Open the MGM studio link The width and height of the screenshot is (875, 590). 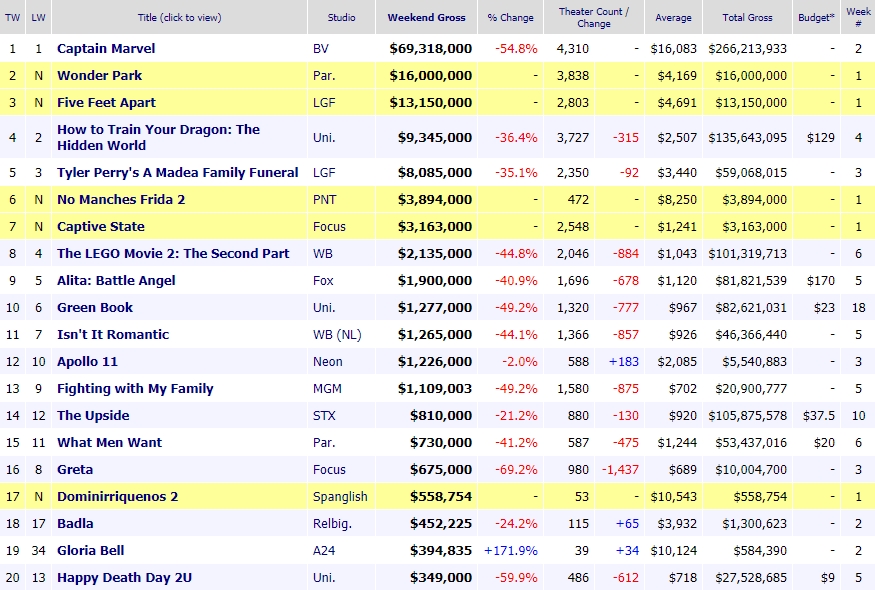327,388
